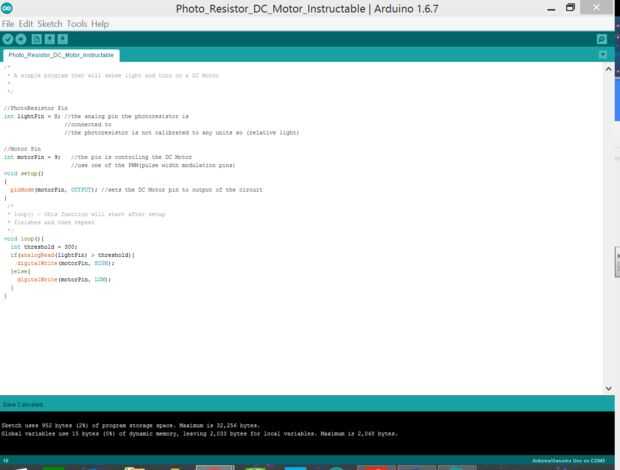Click the Open sketch toolbar icon
620x470 pixels.
click(x=49, y=39)
